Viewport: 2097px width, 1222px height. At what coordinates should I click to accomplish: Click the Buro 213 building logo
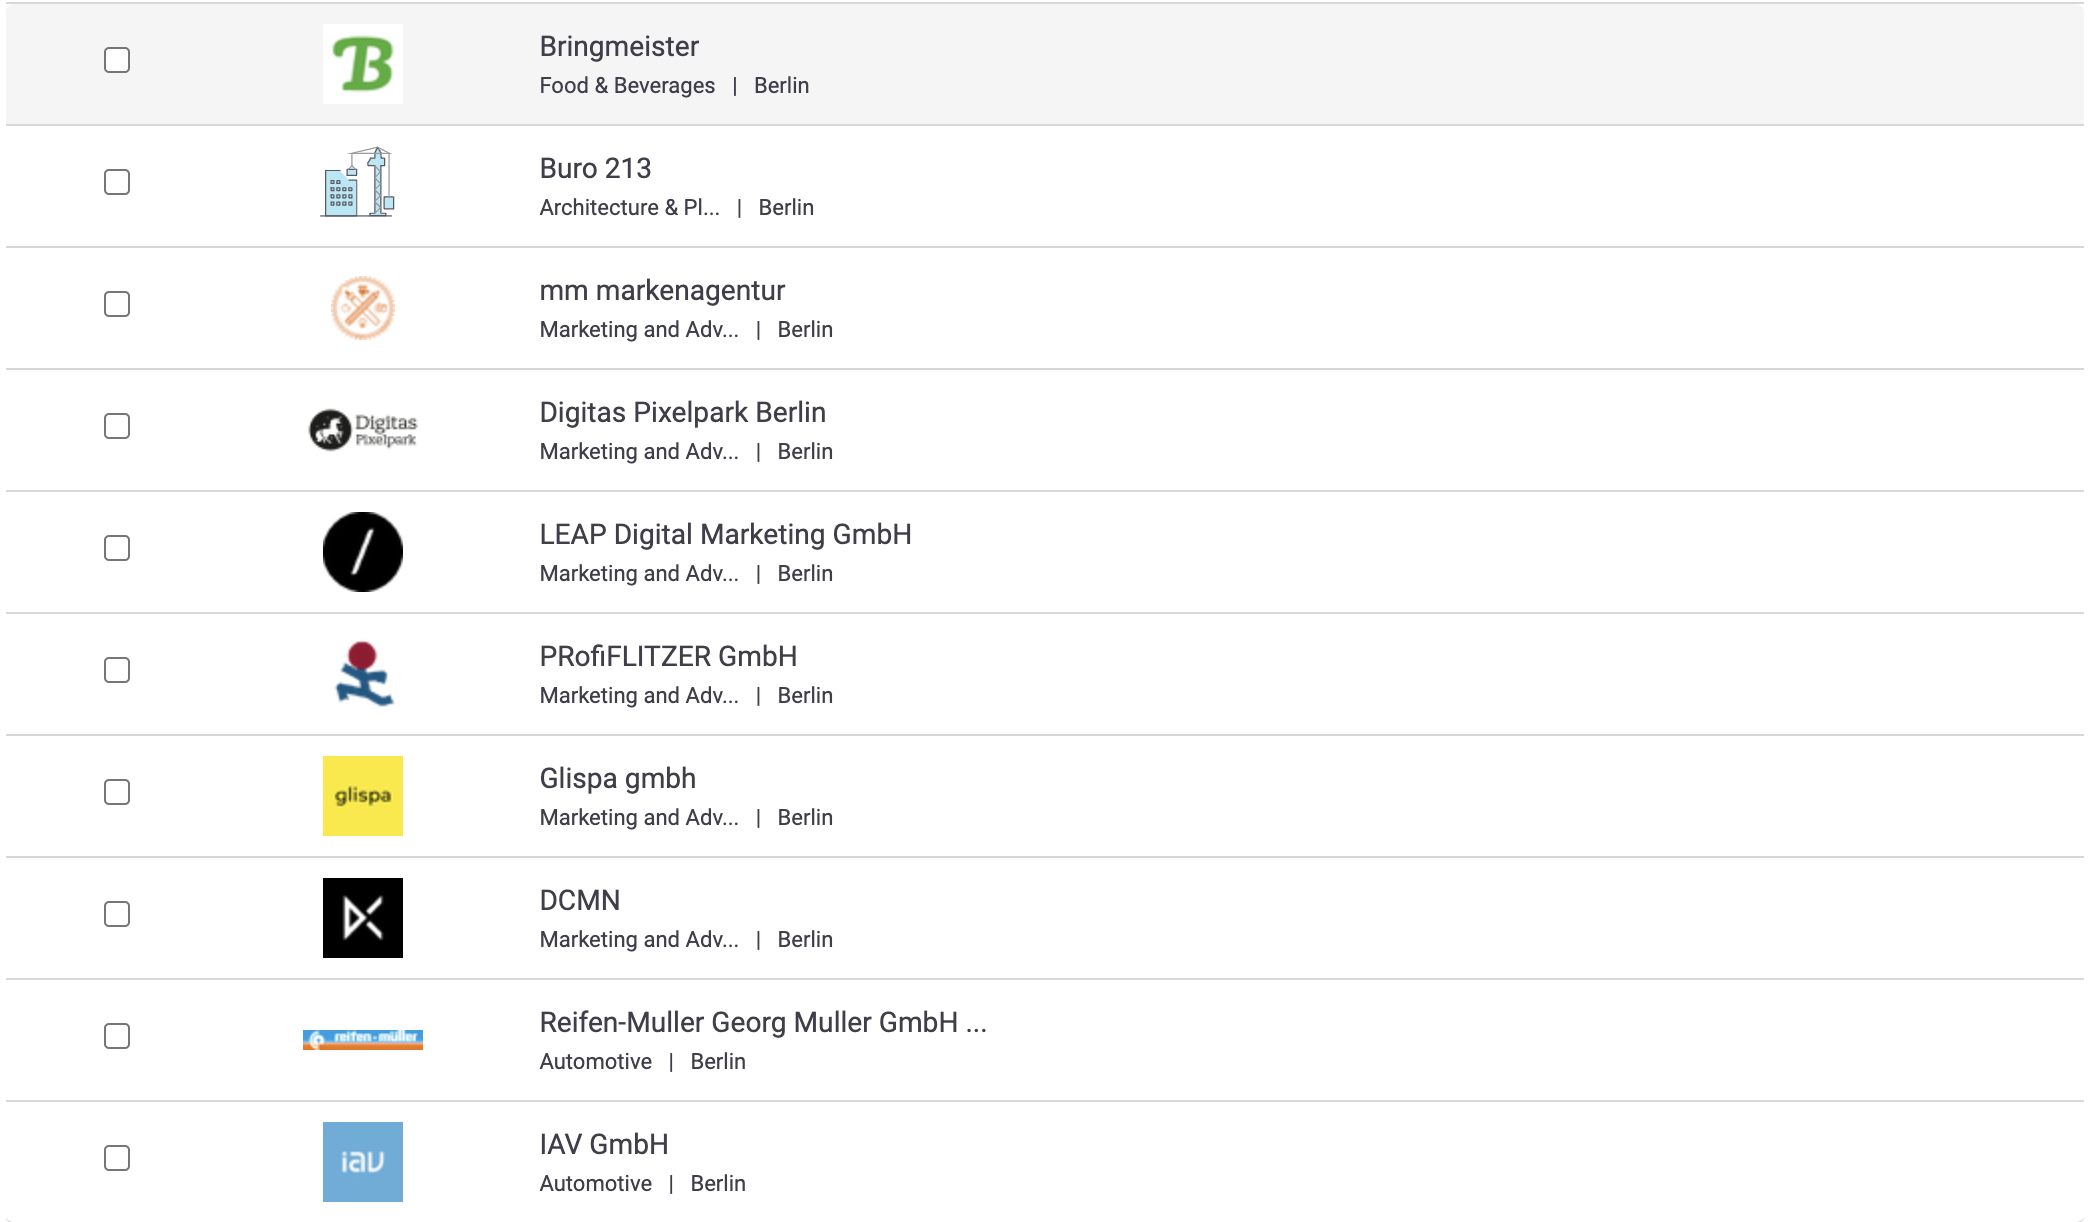pos(358,182)
